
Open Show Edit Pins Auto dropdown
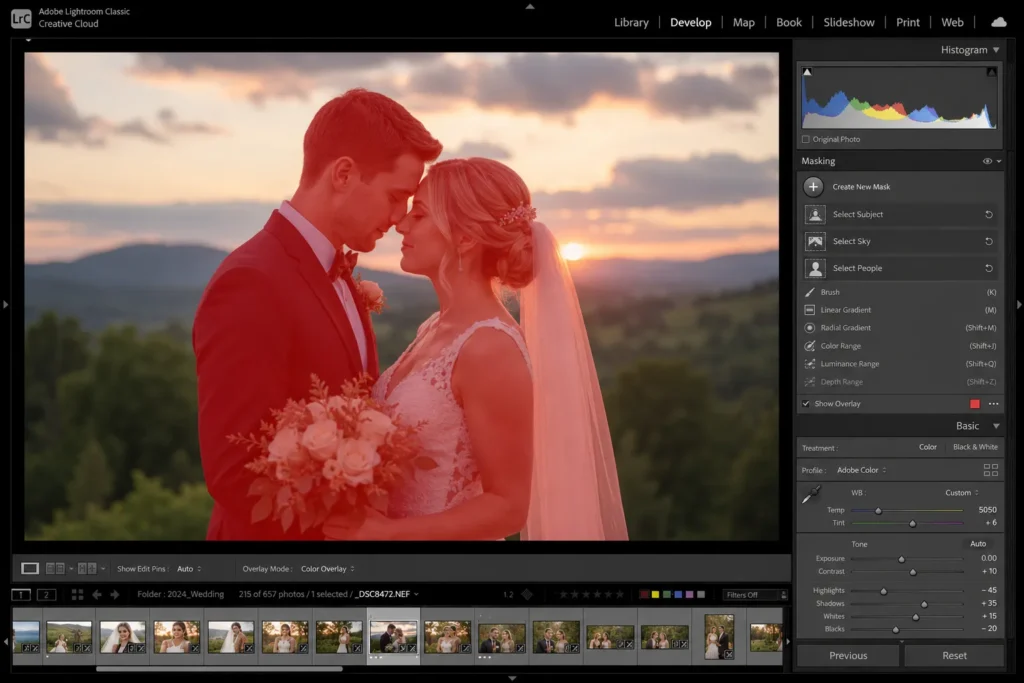189,569
